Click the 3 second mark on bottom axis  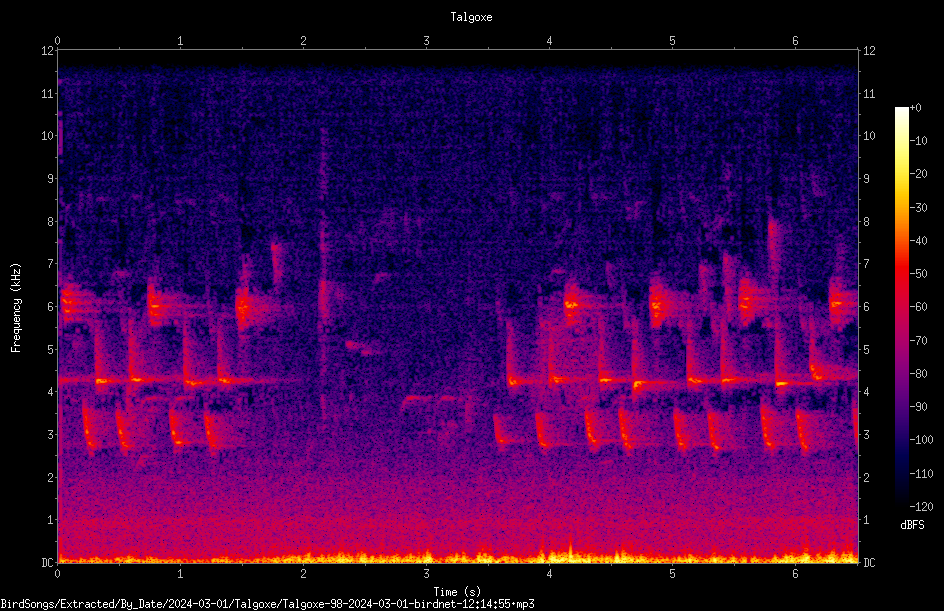(x=426, y=574)
